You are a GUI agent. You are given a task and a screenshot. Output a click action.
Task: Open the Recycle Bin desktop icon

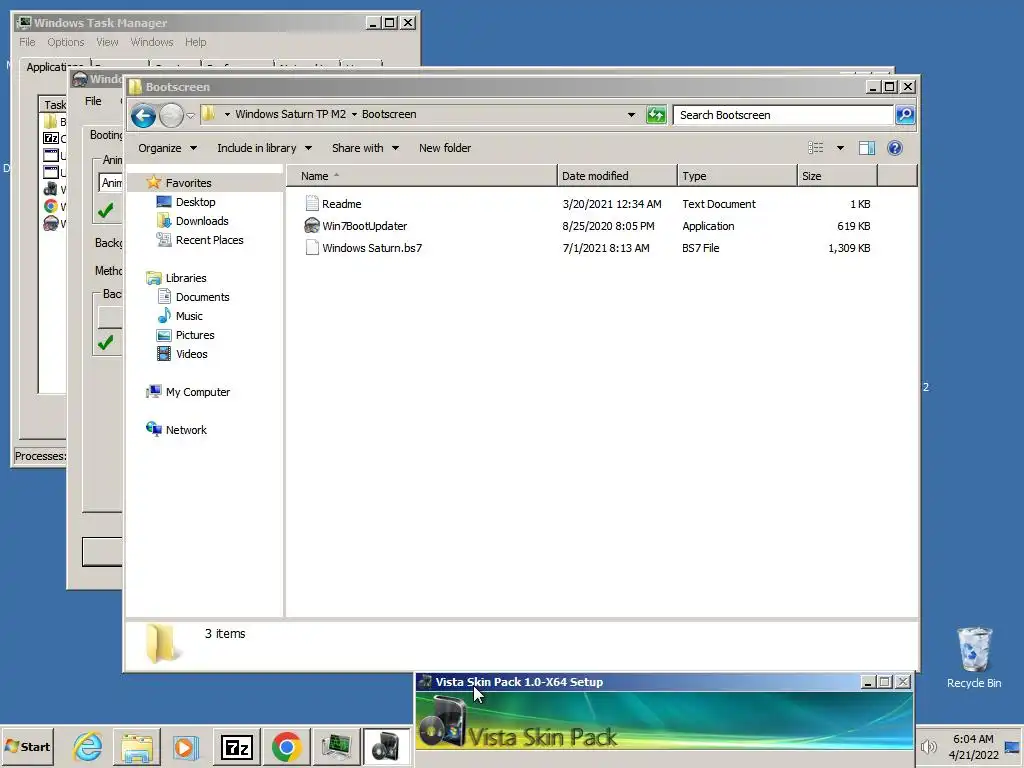(x=974, y=658)
